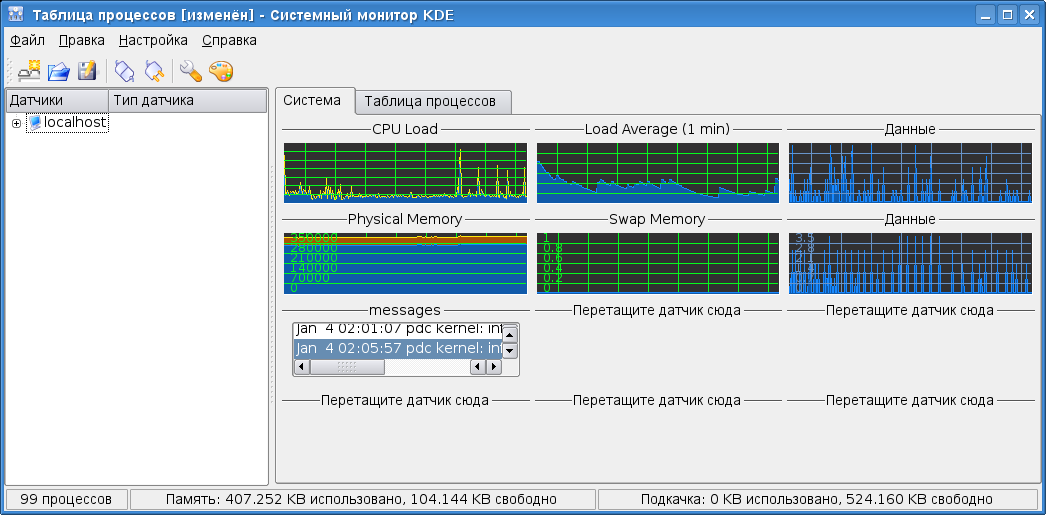This screenshot has height=515, width=1046.
Task: Click the top-right Данные bar graph
Action: (x=910, y=173)
